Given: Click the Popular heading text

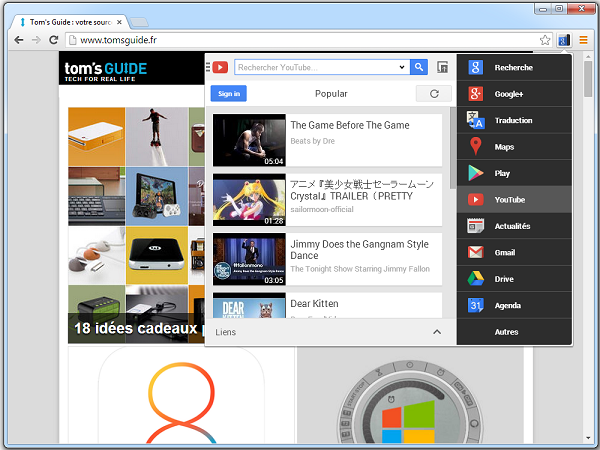Looking at the screenshot, I should tap(331, 94).
